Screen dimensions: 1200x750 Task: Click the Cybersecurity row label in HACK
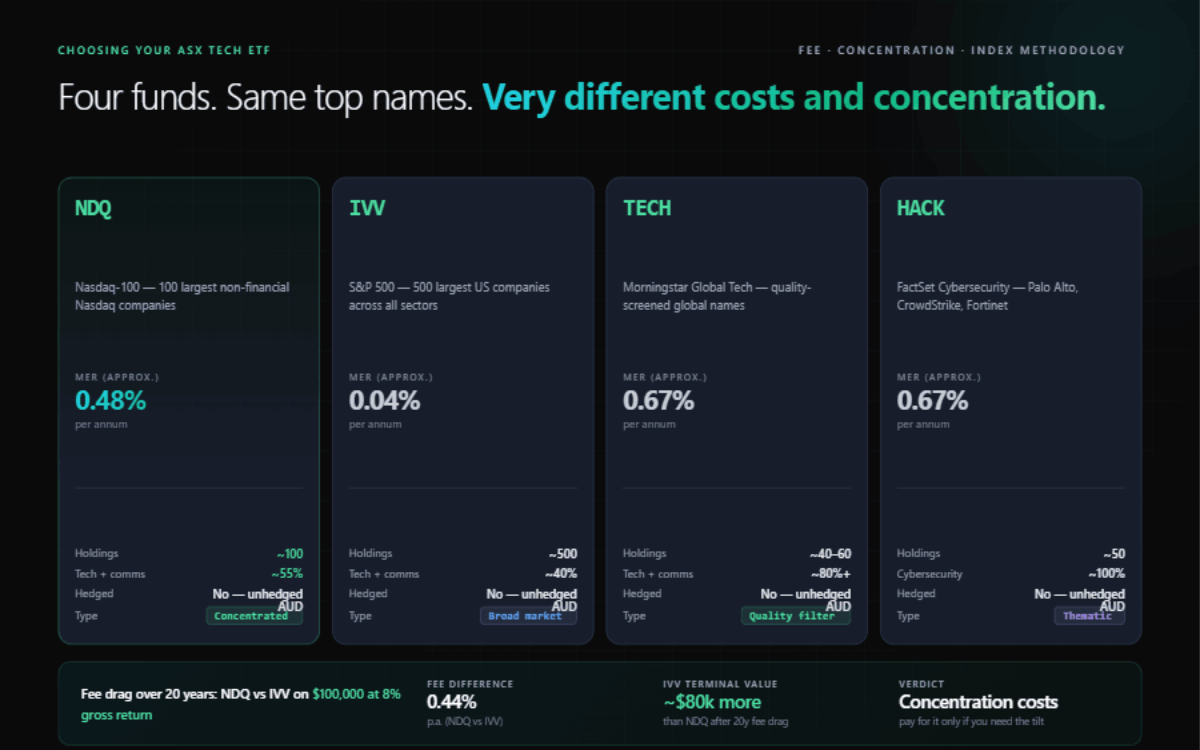(x=930, y=574)
